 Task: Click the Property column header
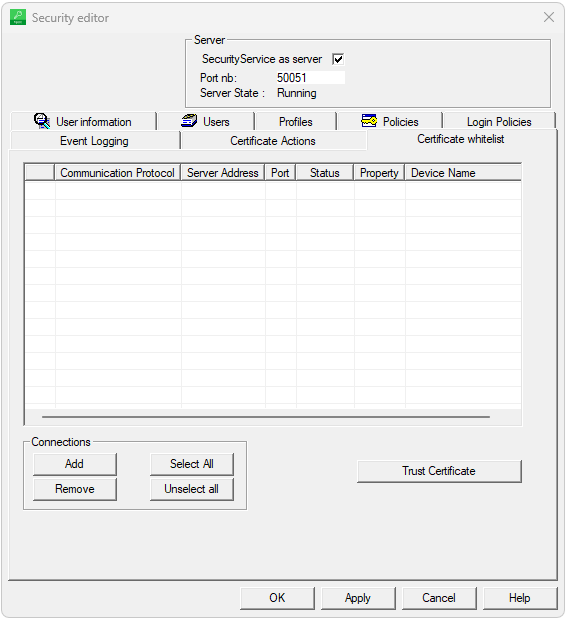pos(379,173)
